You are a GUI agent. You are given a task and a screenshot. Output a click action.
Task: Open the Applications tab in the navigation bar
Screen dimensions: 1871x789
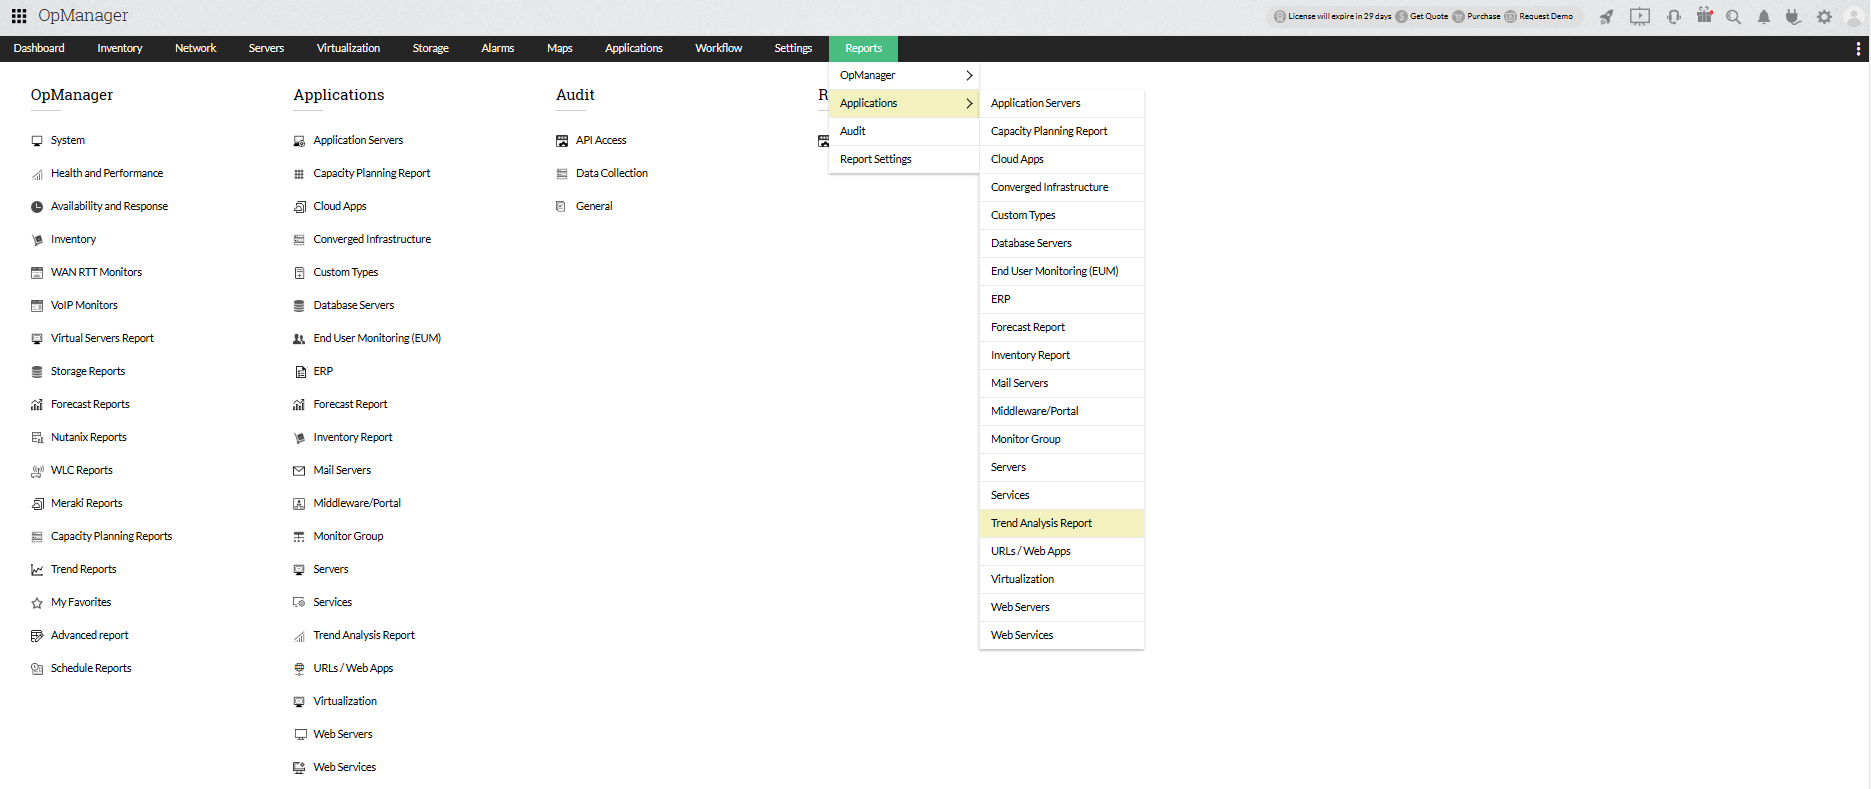pos(634,48)
